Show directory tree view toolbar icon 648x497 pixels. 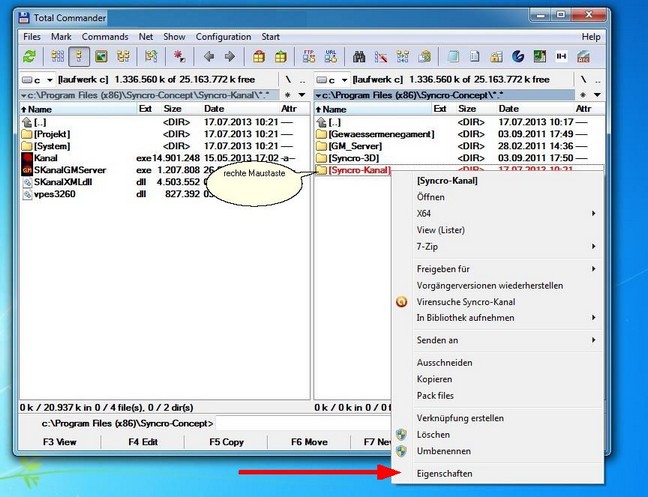(123, 56)
